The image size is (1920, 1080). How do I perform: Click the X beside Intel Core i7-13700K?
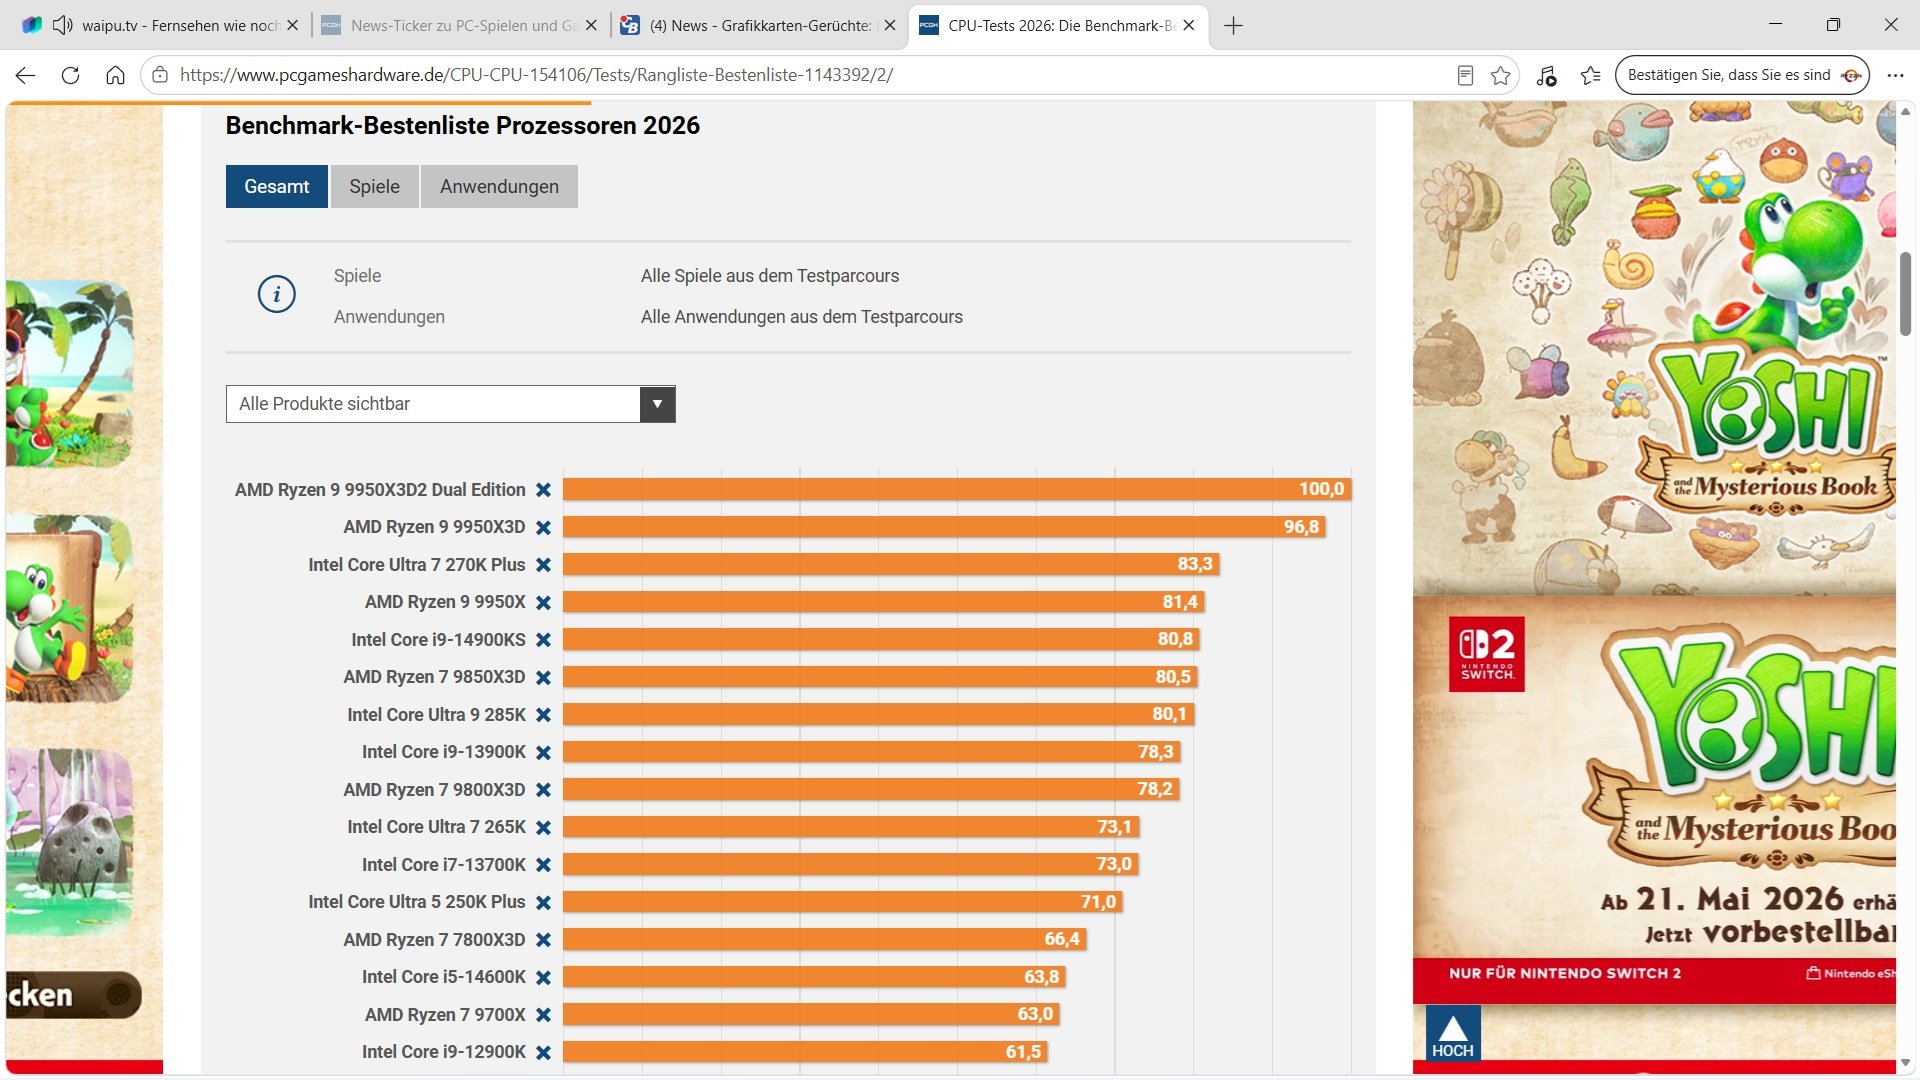543,865
